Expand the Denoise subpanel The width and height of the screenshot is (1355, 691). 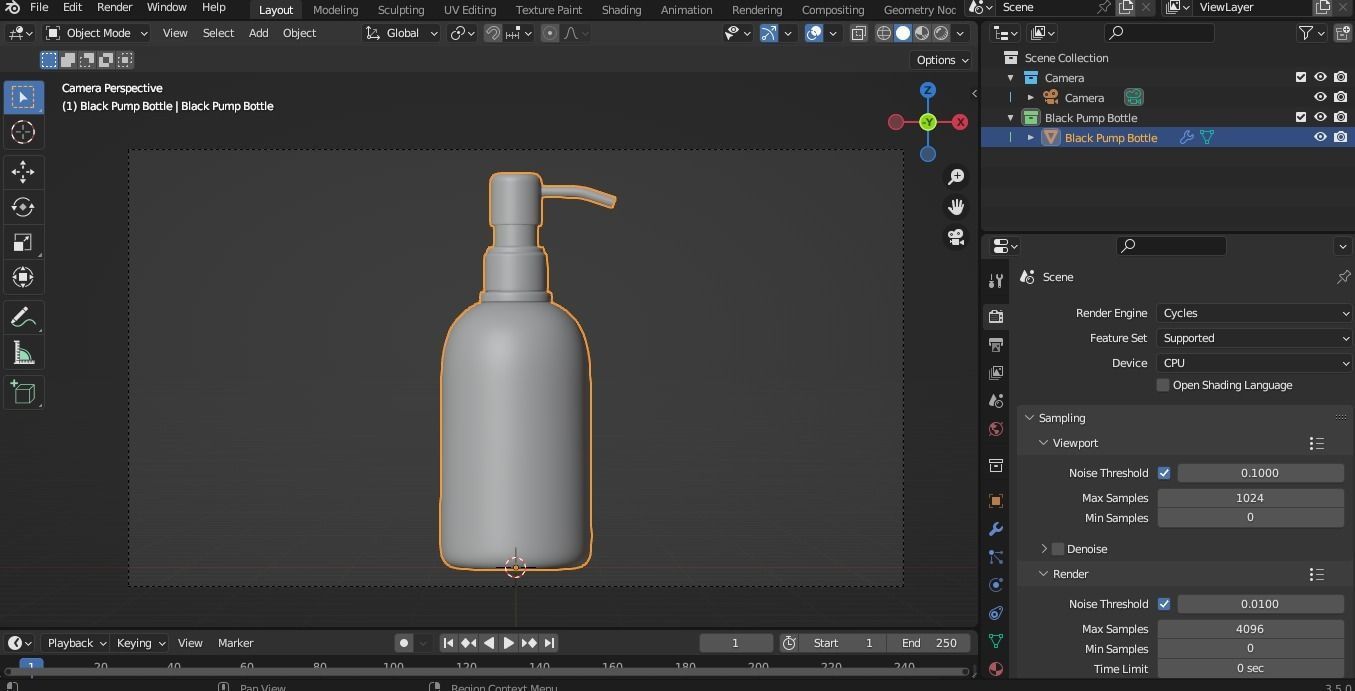coord(1043,549)
